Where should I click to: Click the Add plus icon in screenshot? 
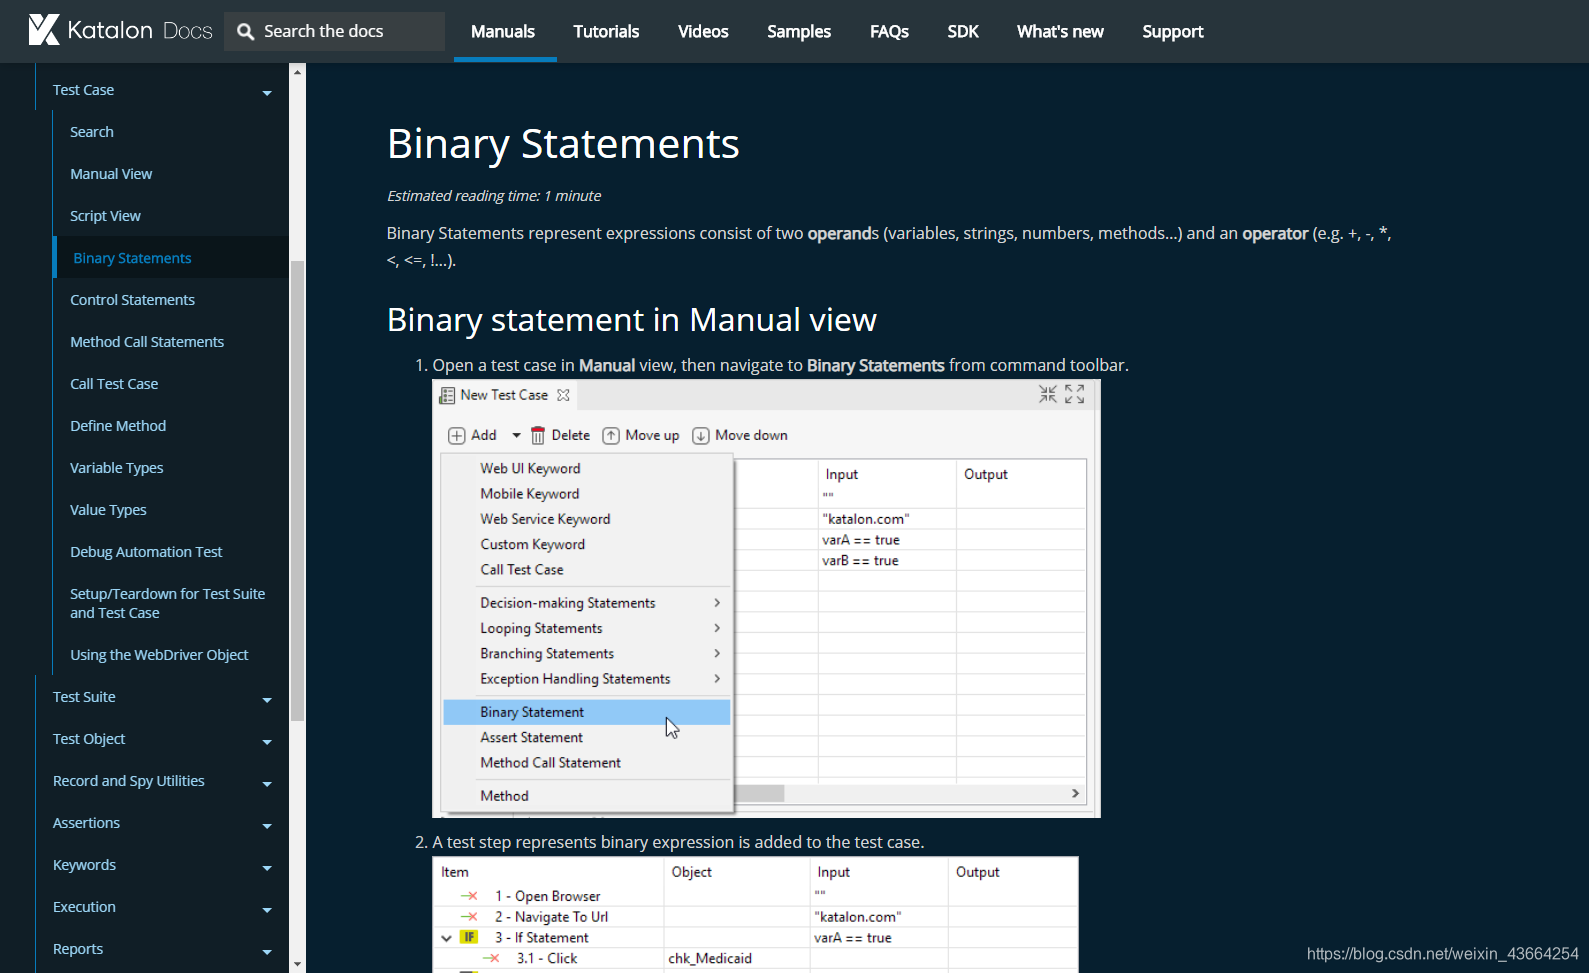click(x=456, y=436)
